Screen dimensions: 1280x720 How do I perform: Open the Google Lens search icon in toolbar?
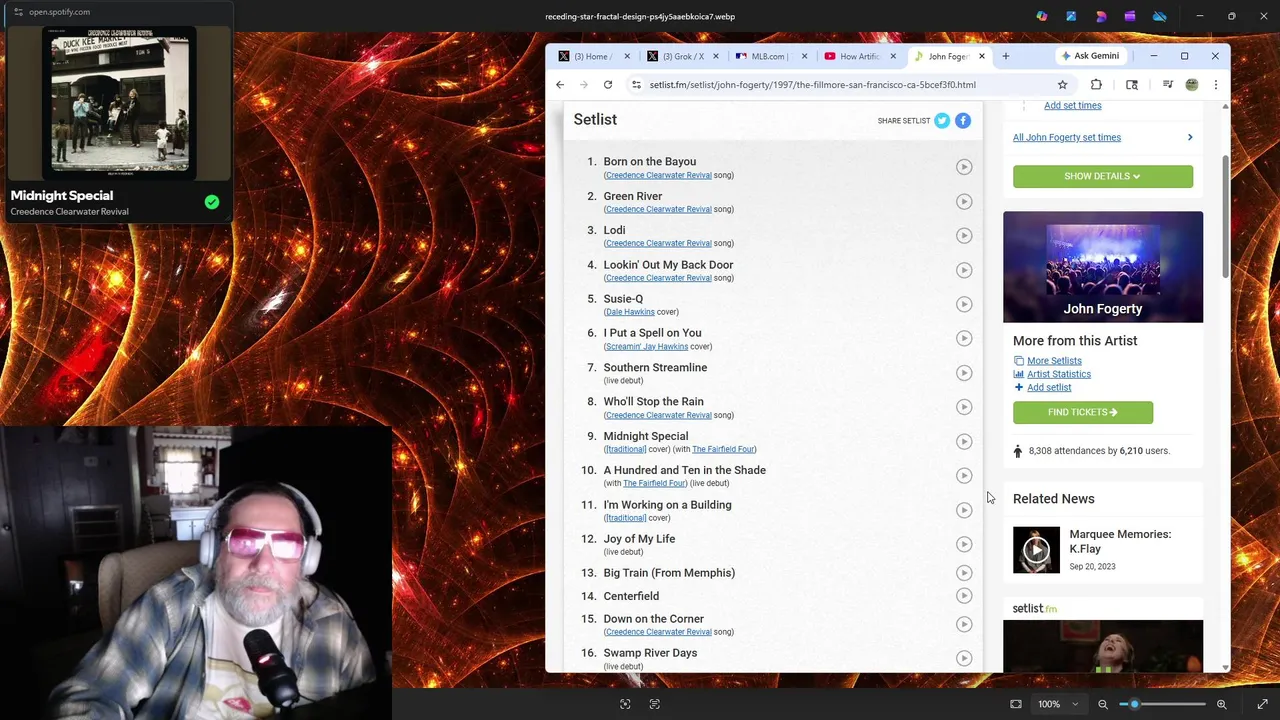click(1132, 85)
